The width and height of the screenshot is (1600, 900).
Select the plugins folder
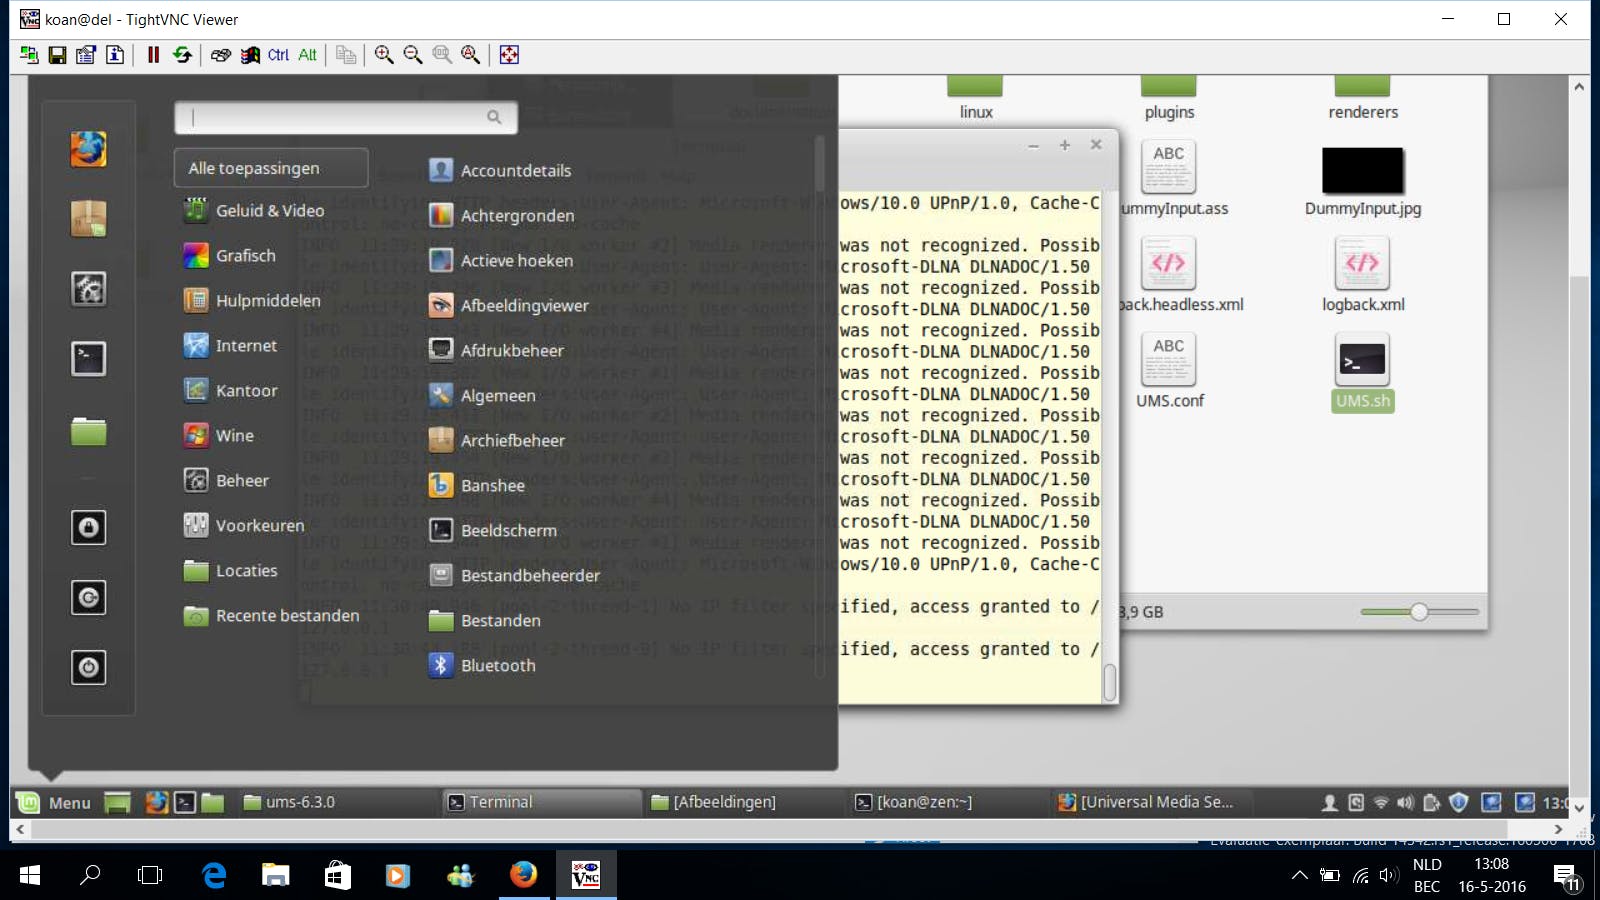(1169, 99)
